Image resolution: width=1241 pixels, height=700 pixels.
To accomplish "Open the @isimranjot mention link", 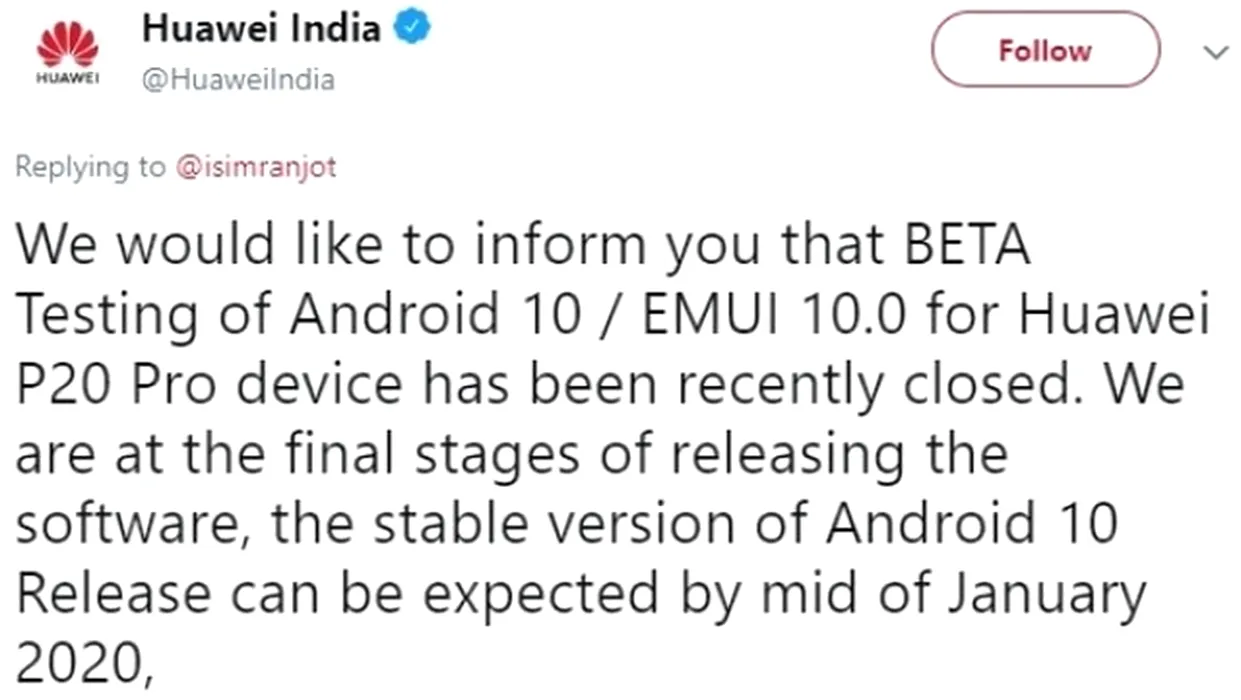I will coord(256,167).
